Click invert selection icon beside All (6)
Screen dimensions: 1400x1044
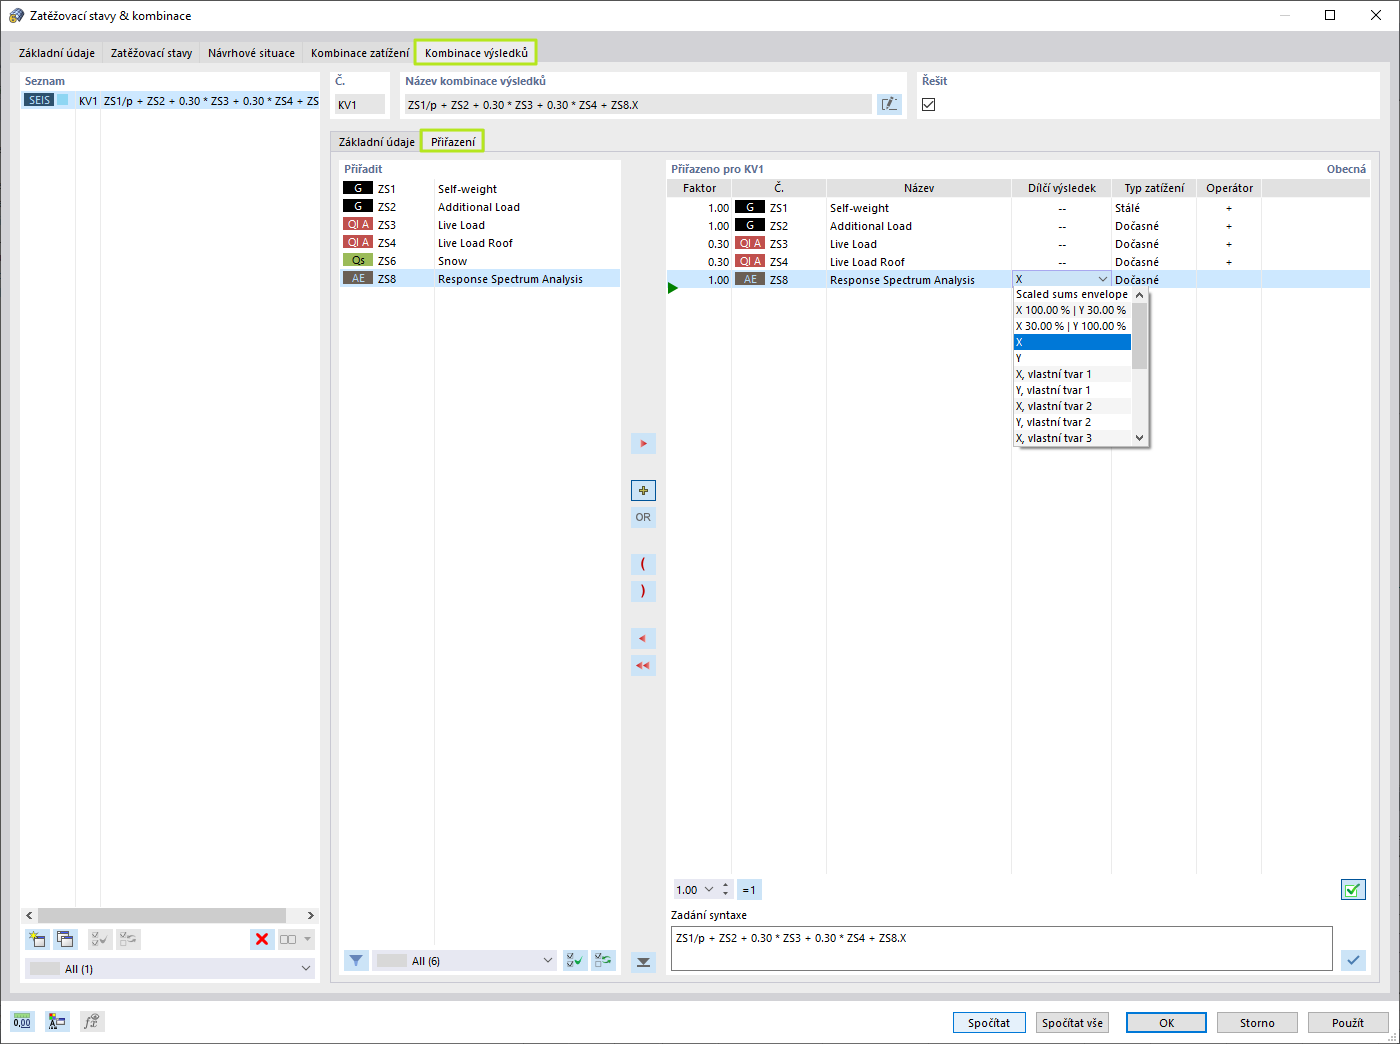coord(603,960)
